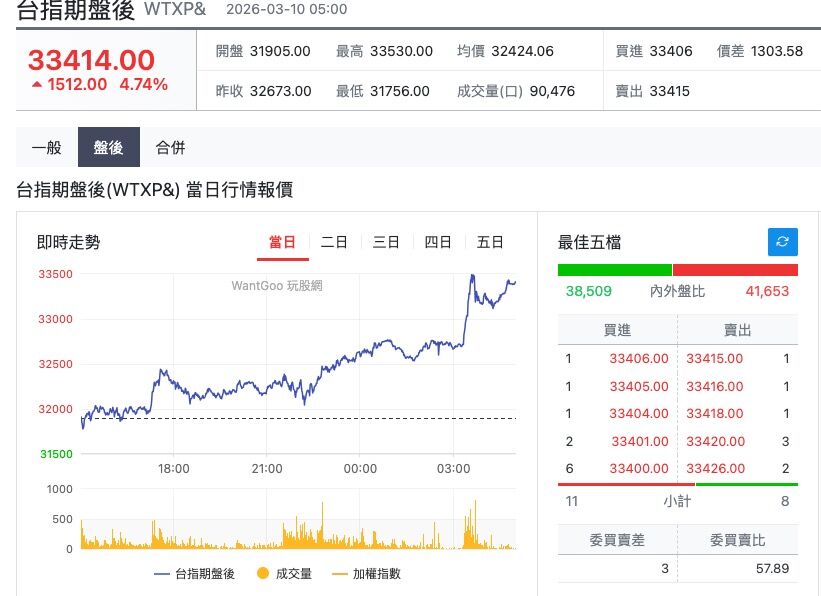Switch chart to 五日 view
The height and width of the screenshot is (596, 821).
pos(489,241)
